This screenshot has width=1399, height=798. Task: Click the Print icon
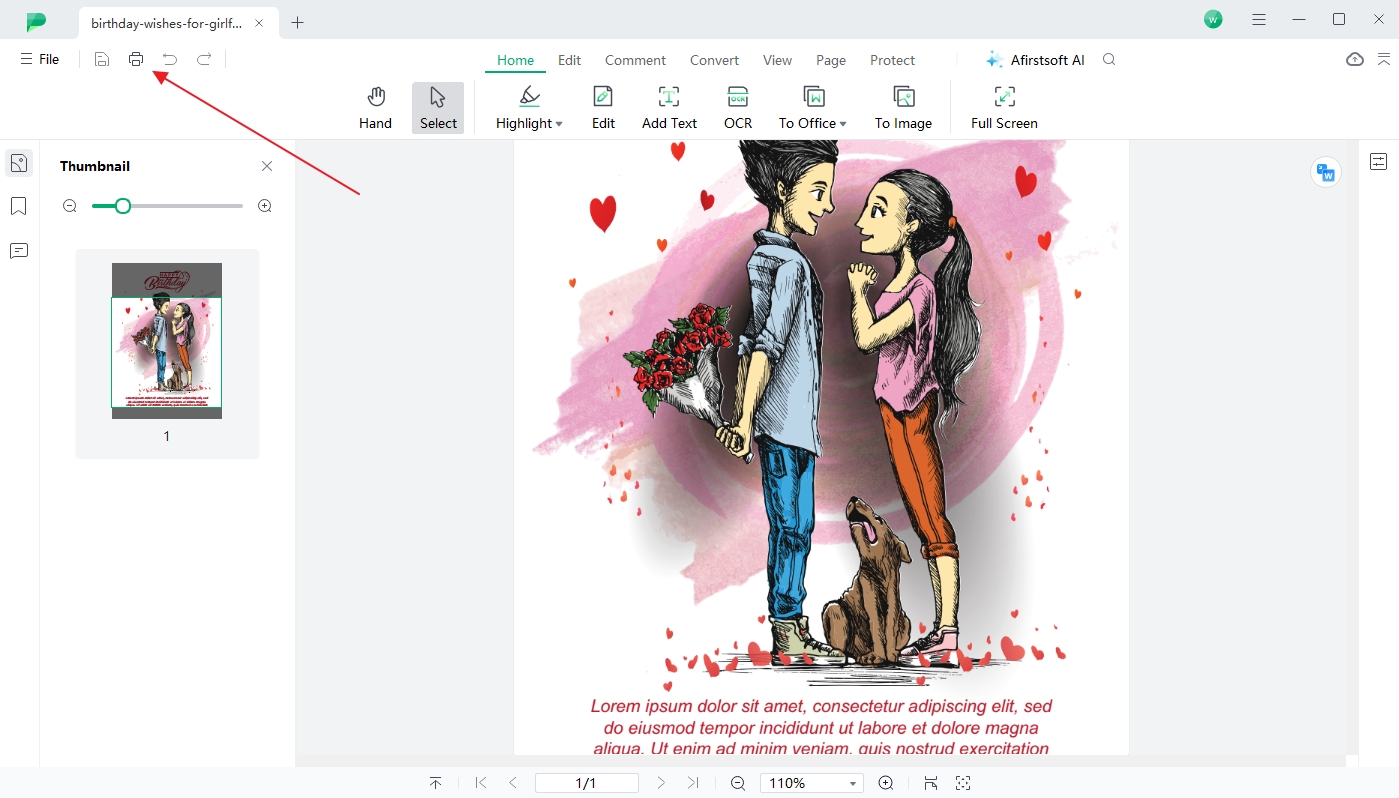[x=136, y=59]
